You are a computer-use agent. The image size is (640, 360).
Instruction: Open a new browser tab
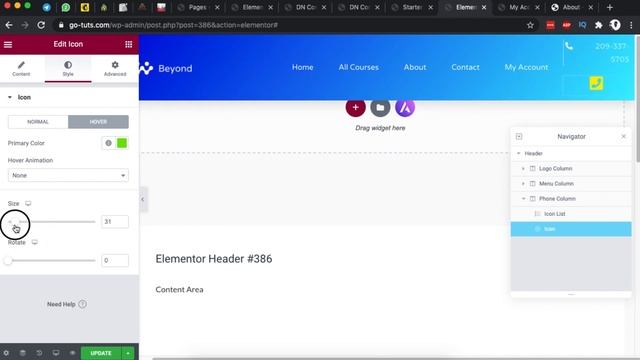[x=609, y=7]
